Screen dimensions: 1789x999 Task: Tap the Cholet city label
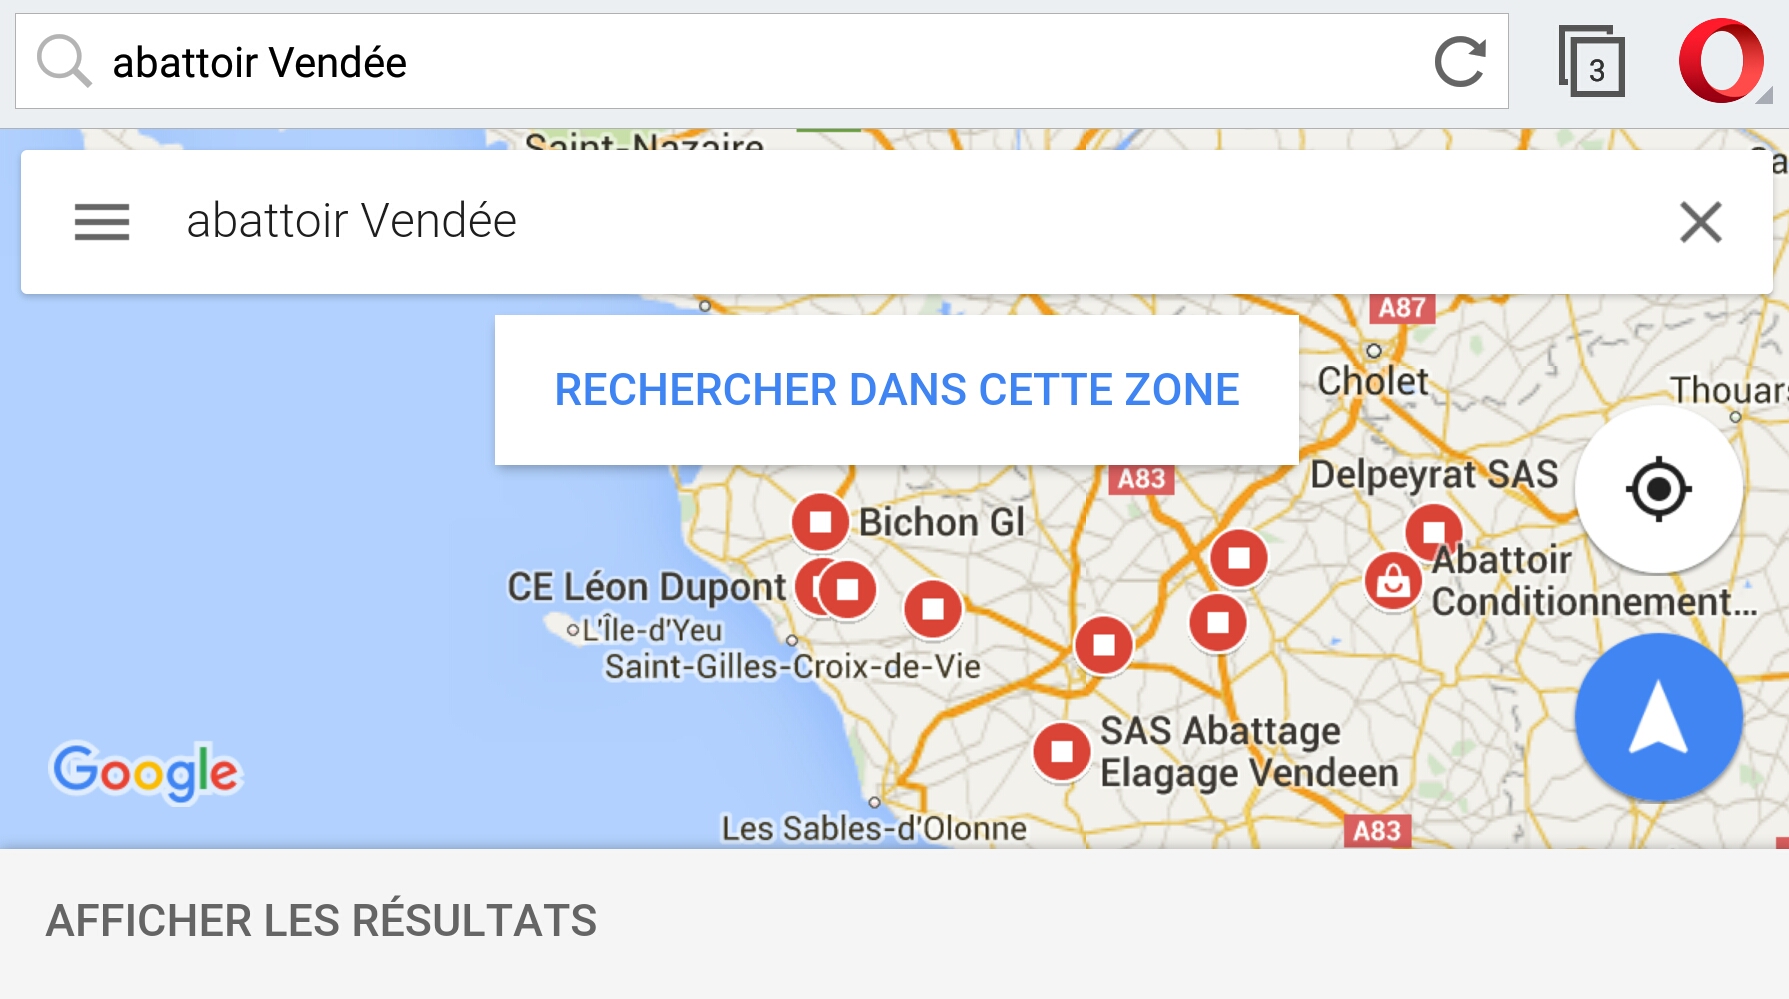pyautogui.click(x=1373, y=381)
